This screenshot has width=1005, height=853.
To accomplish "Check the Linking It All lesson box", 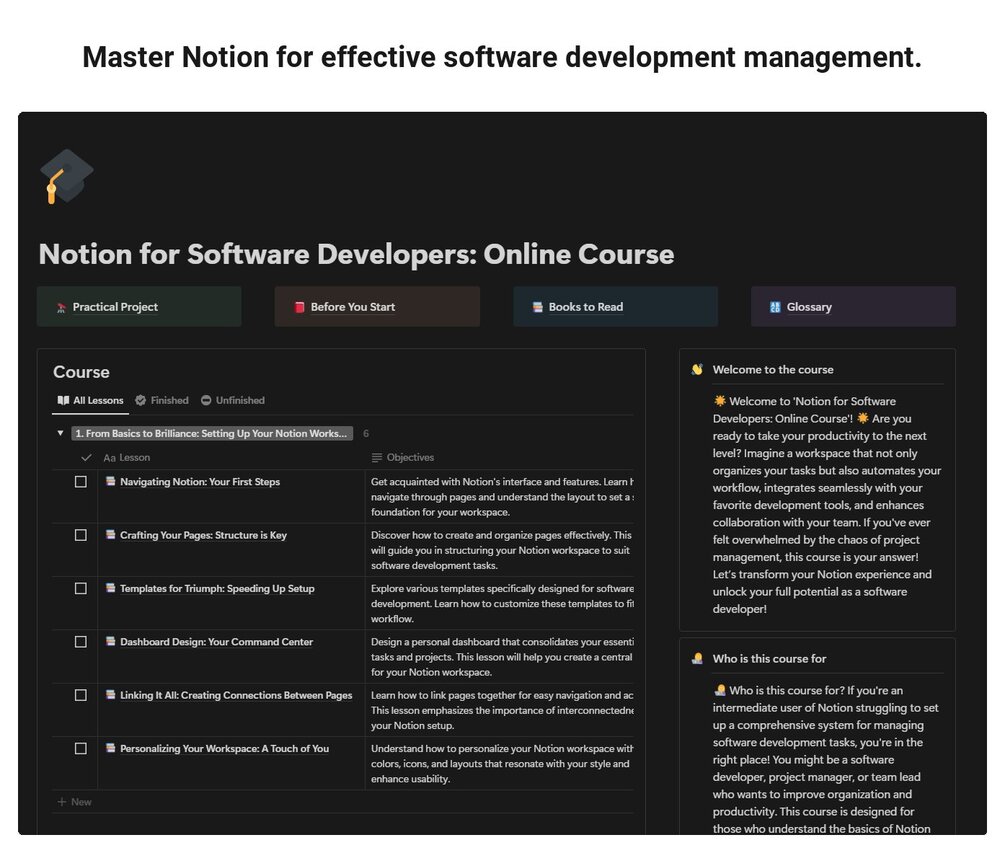I will (x=81, y=695).
